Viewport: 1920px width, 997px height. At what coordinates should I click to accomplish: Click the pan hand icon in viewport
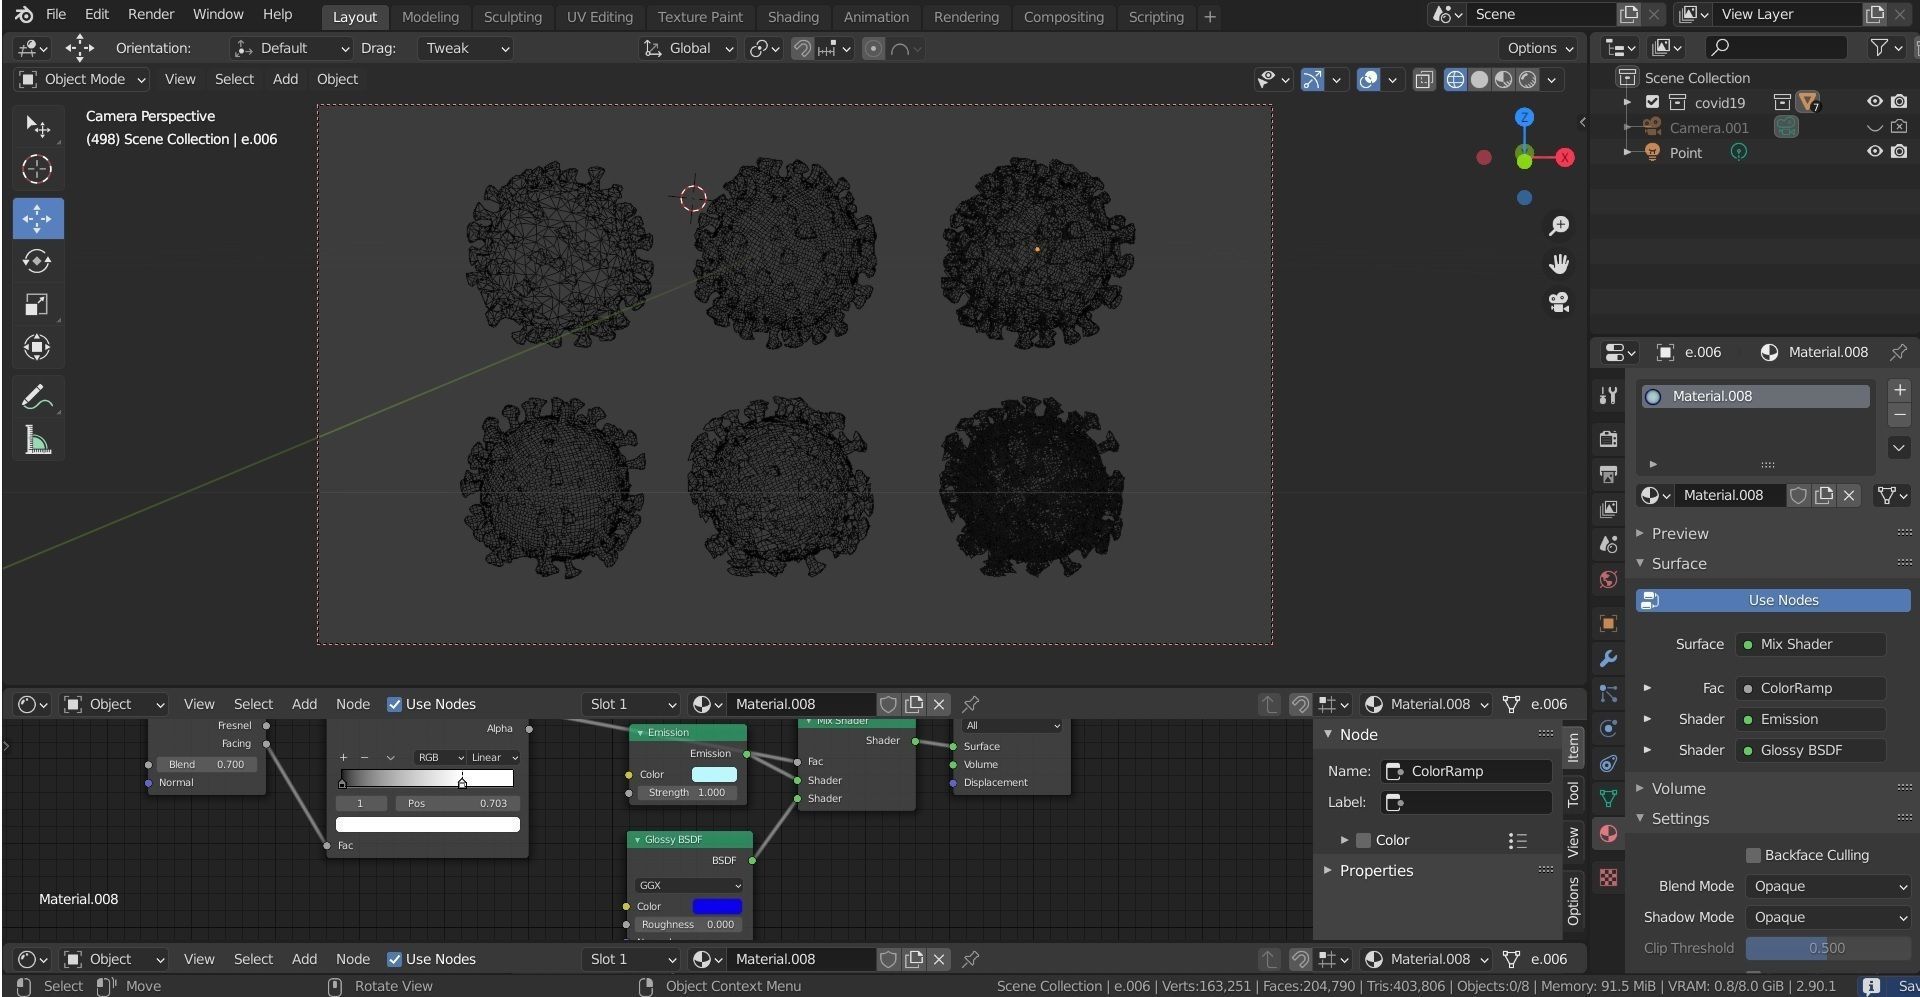tap(1558, 264)
